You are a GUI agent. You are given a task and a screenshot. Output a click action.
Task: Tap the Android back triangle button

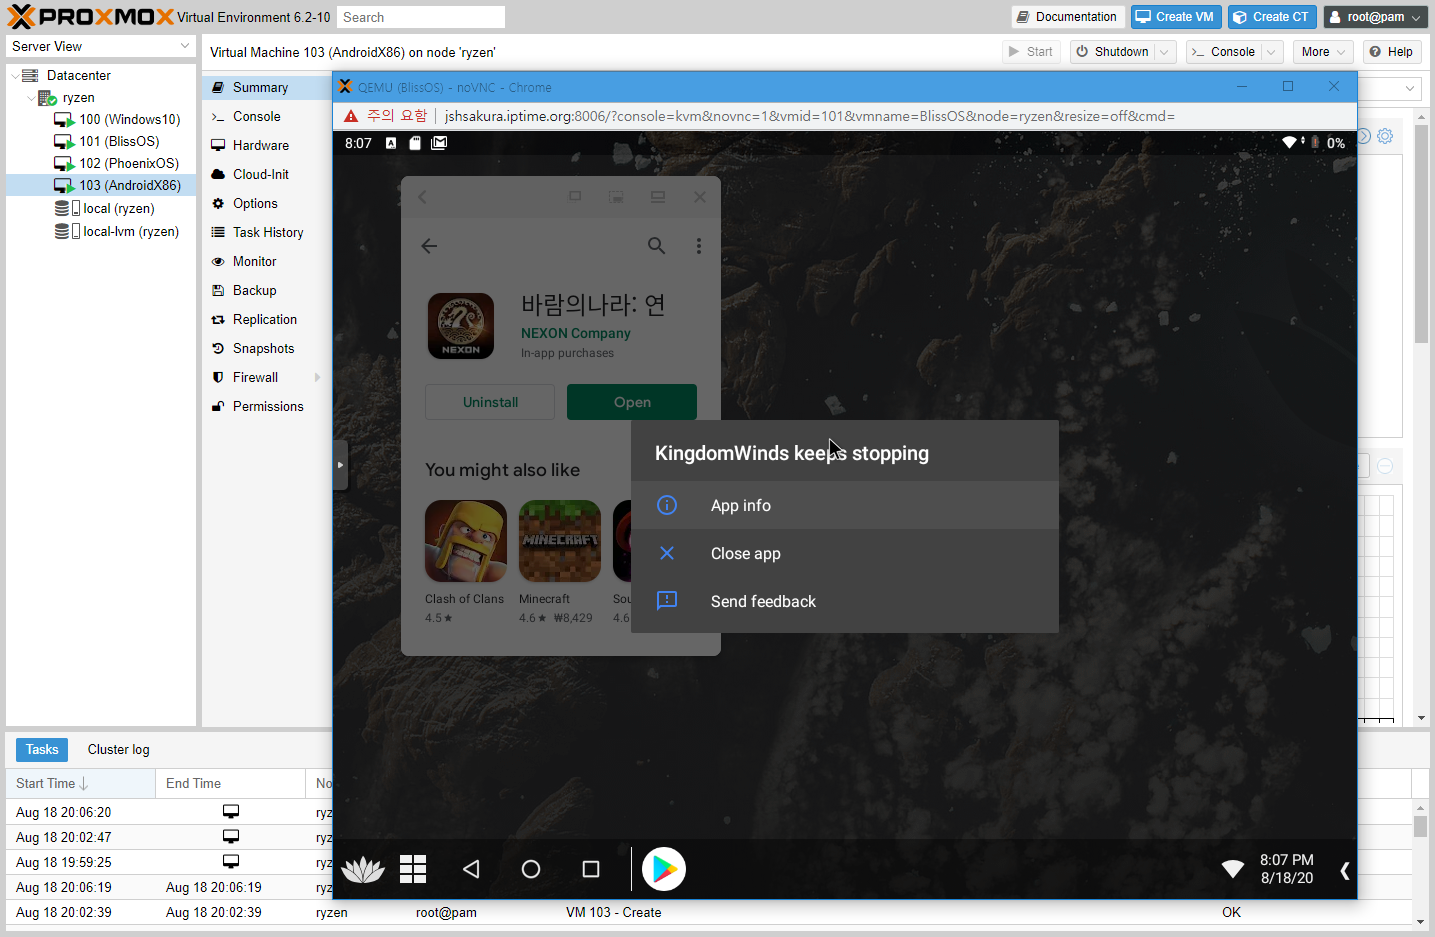point(471,869)
